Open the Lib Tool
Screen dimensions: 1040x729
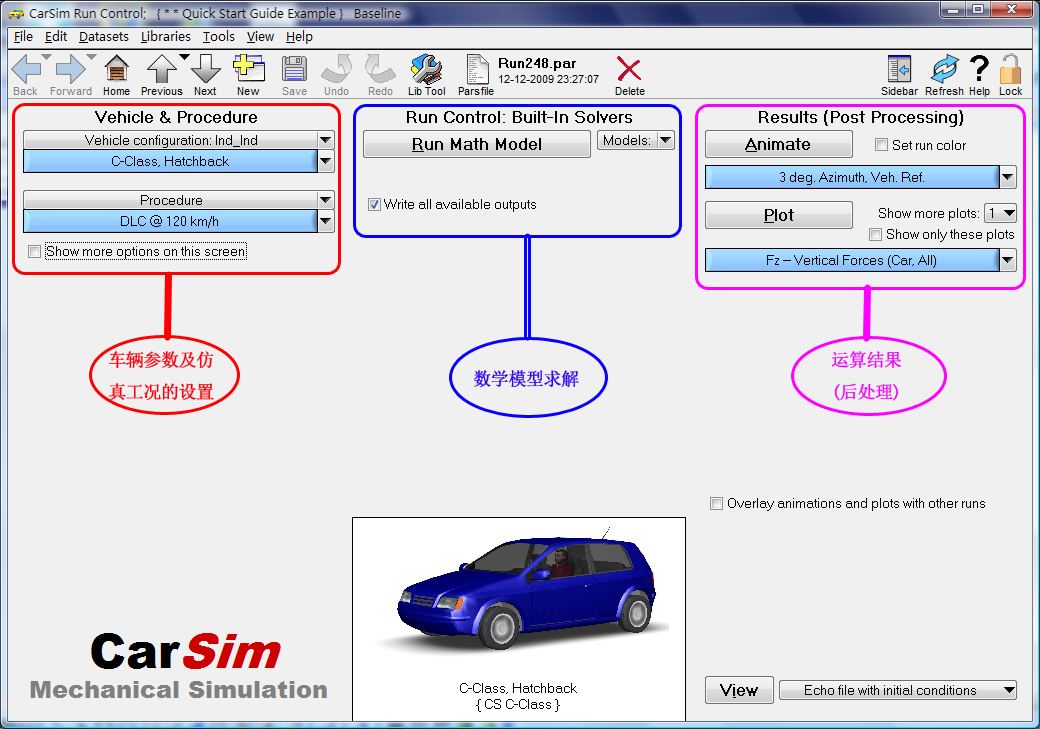(427, 67)
